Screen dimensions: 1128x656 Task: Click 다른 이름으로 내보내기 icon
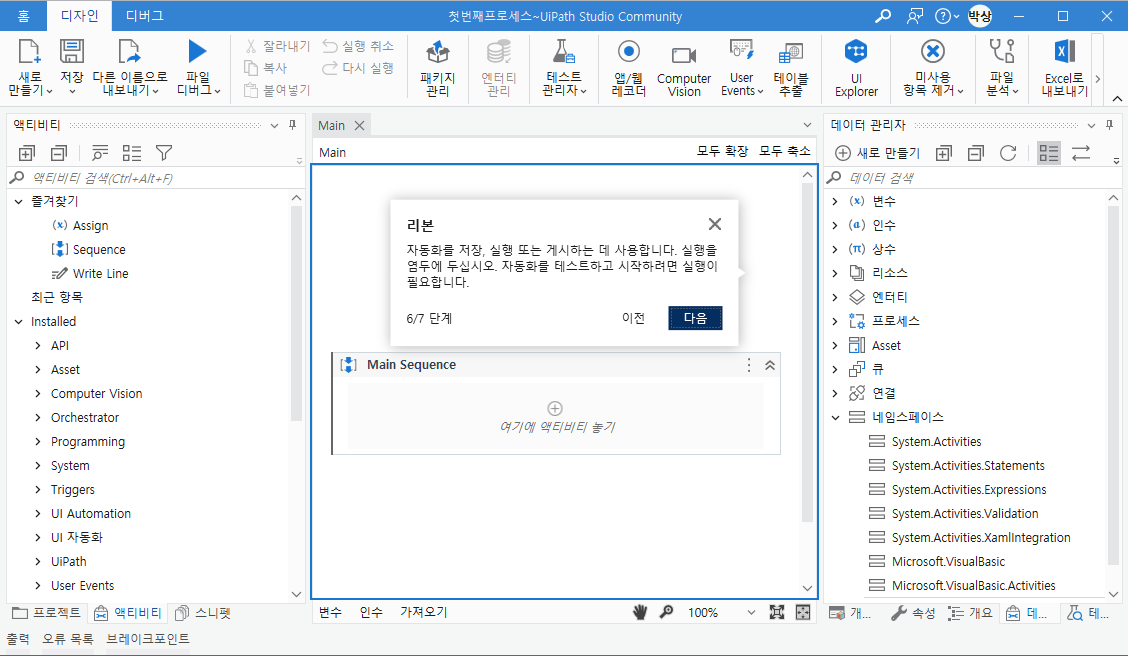[129, 52]
